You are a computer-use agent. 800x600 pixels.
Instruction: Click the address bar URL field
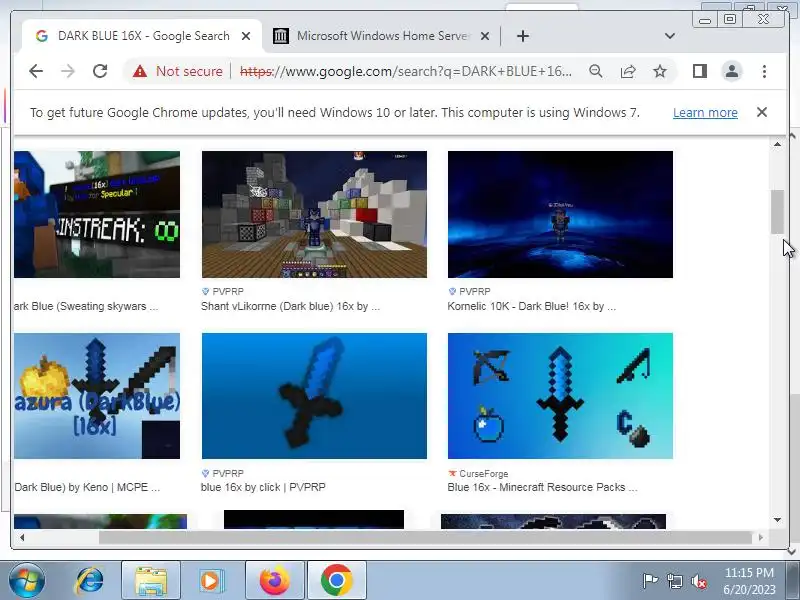[x=406, y=71]
